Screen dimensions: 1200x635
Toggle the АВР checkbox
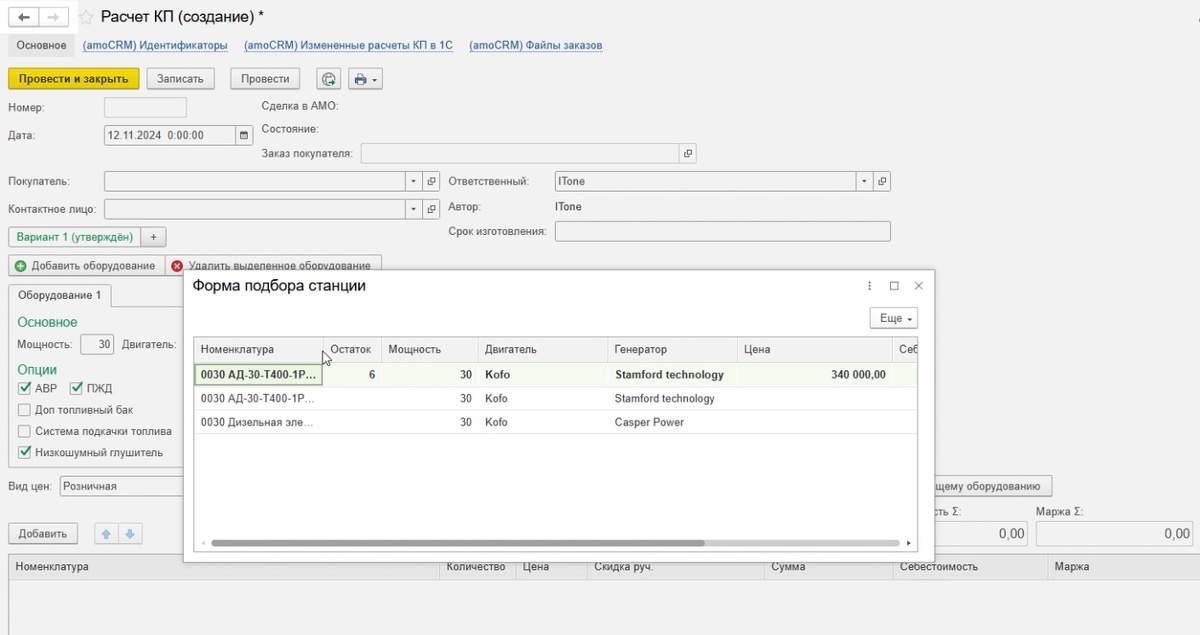(25, 388)
